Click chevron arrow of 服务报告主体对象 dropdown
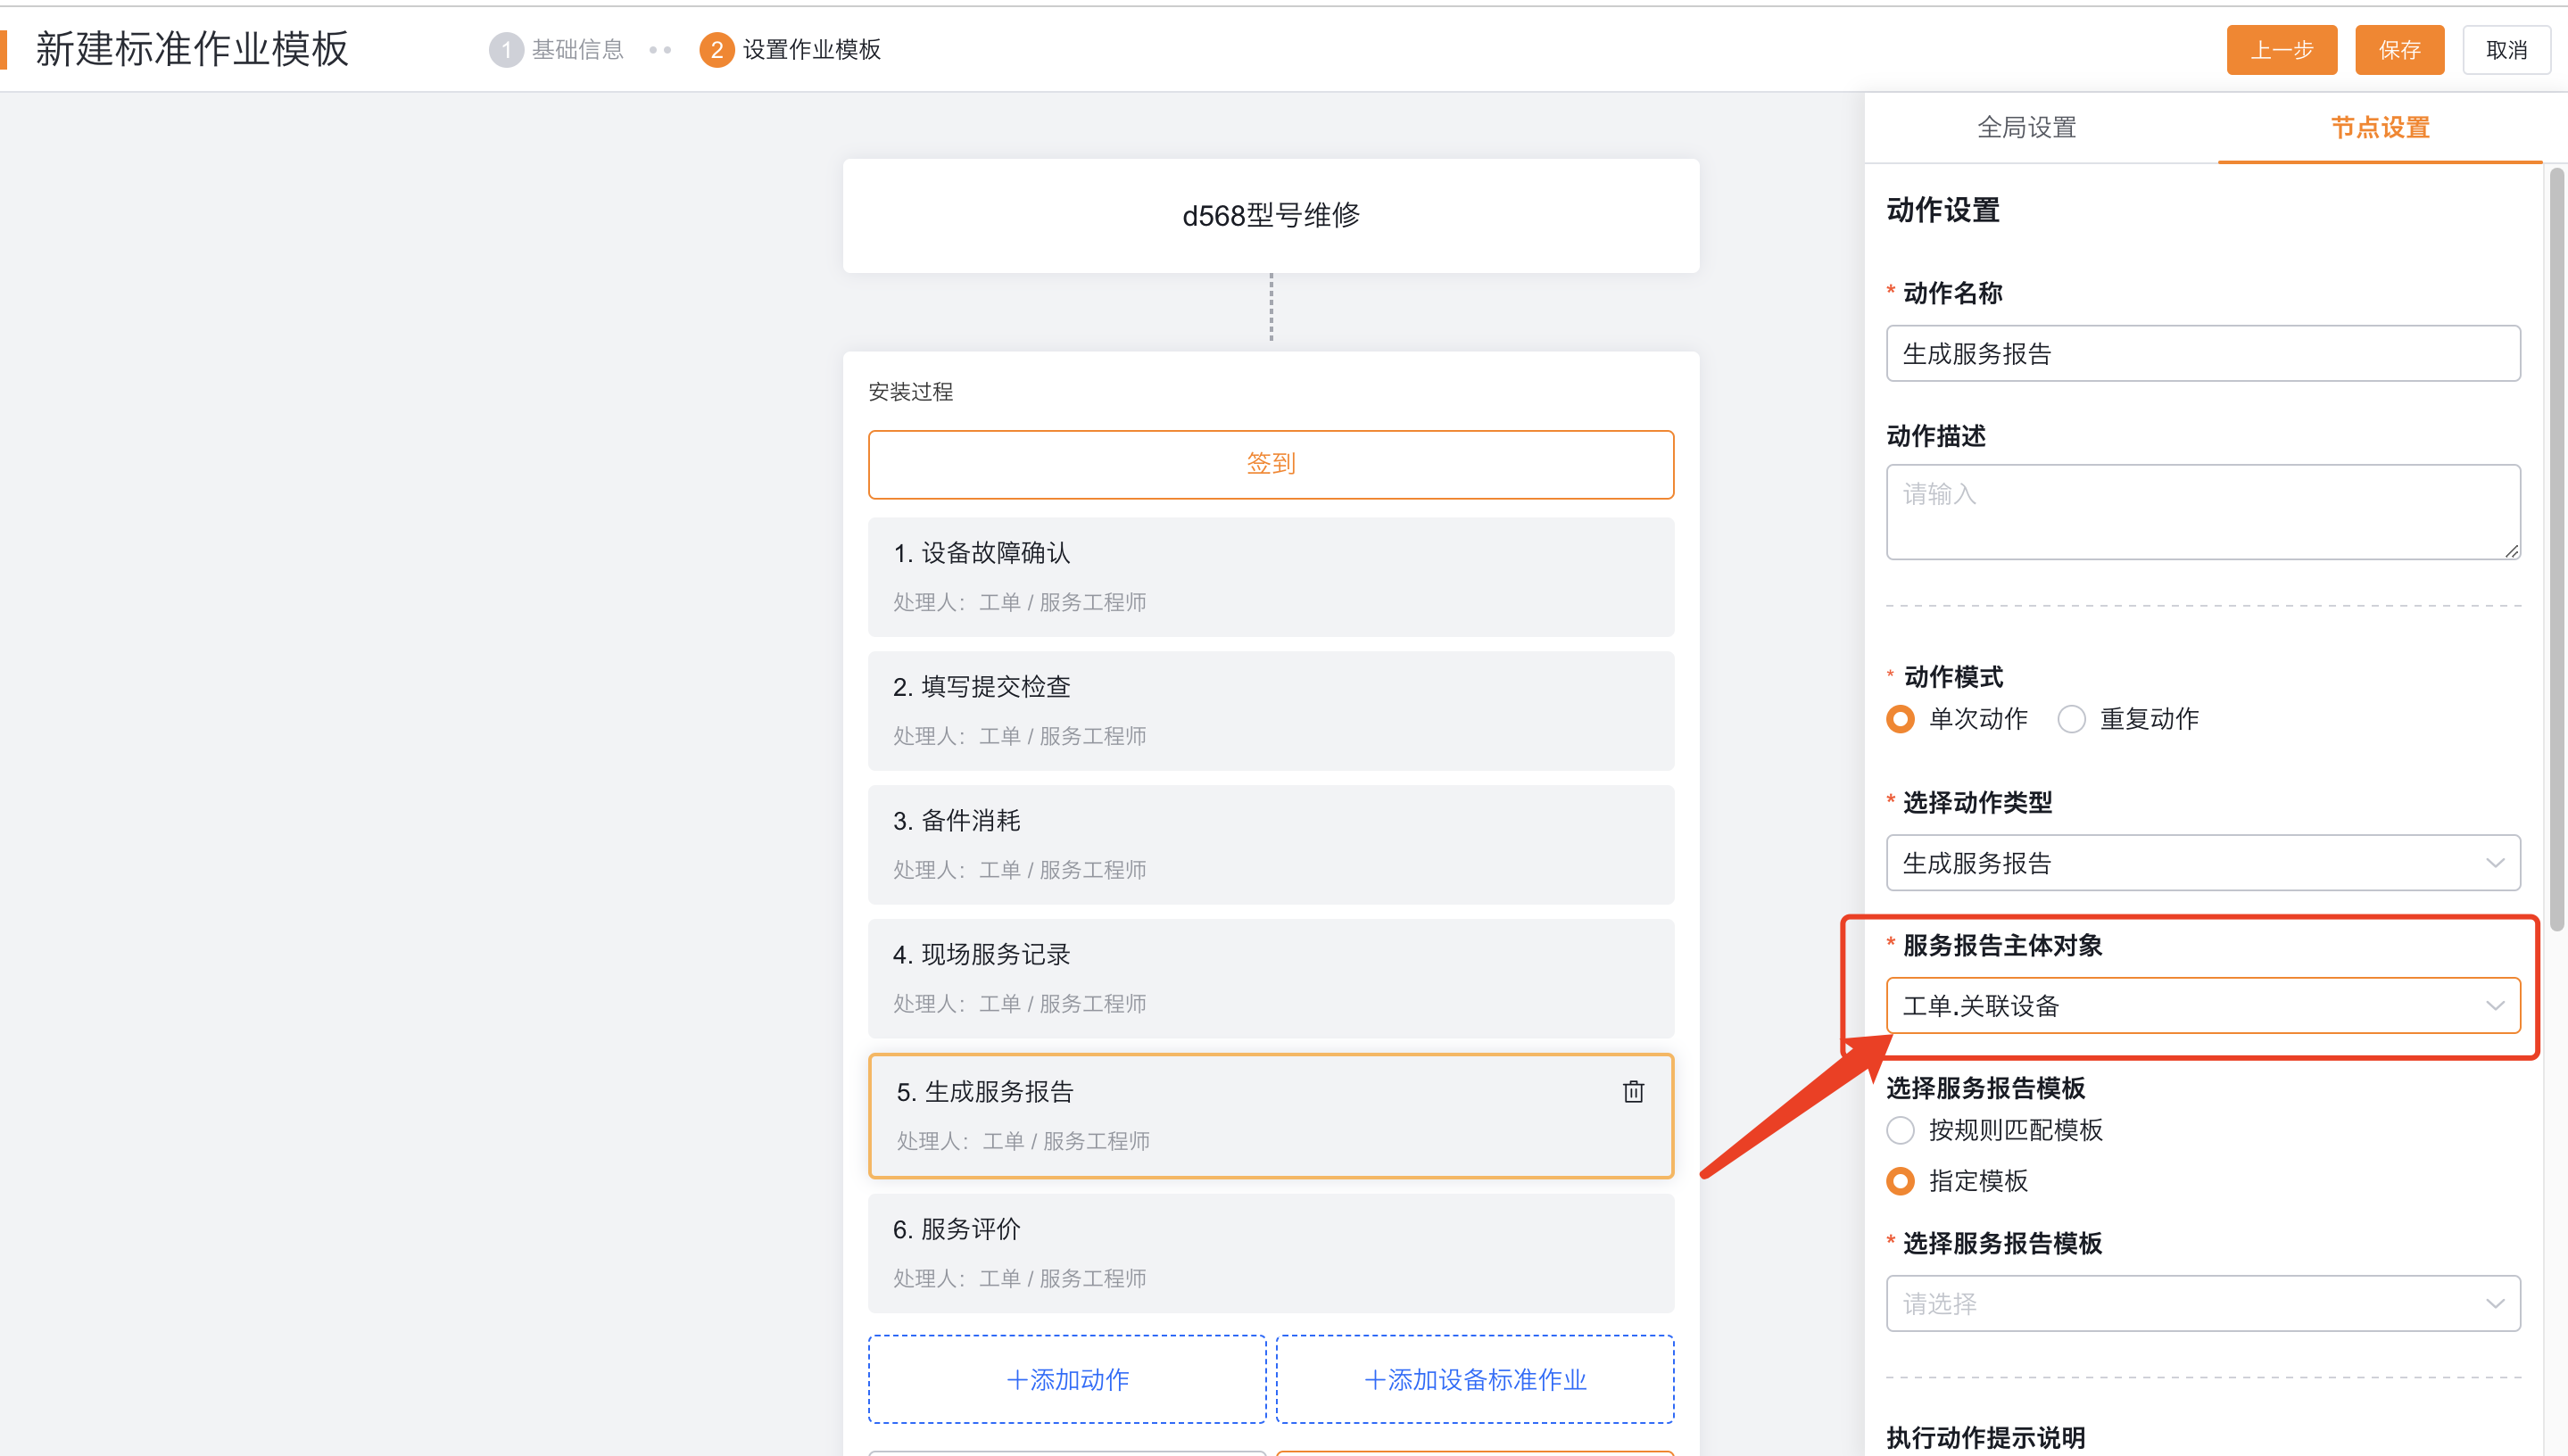 point(2494,1006)
